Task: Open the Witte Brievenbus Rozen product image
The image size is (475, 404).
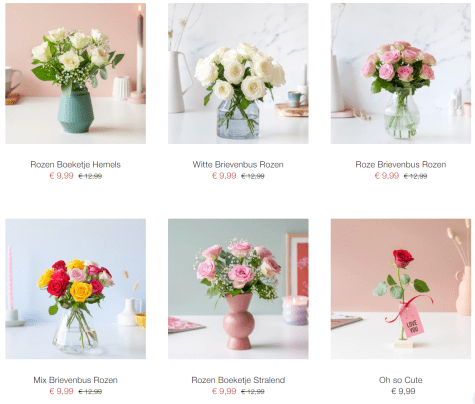Action: pos(238,73)
